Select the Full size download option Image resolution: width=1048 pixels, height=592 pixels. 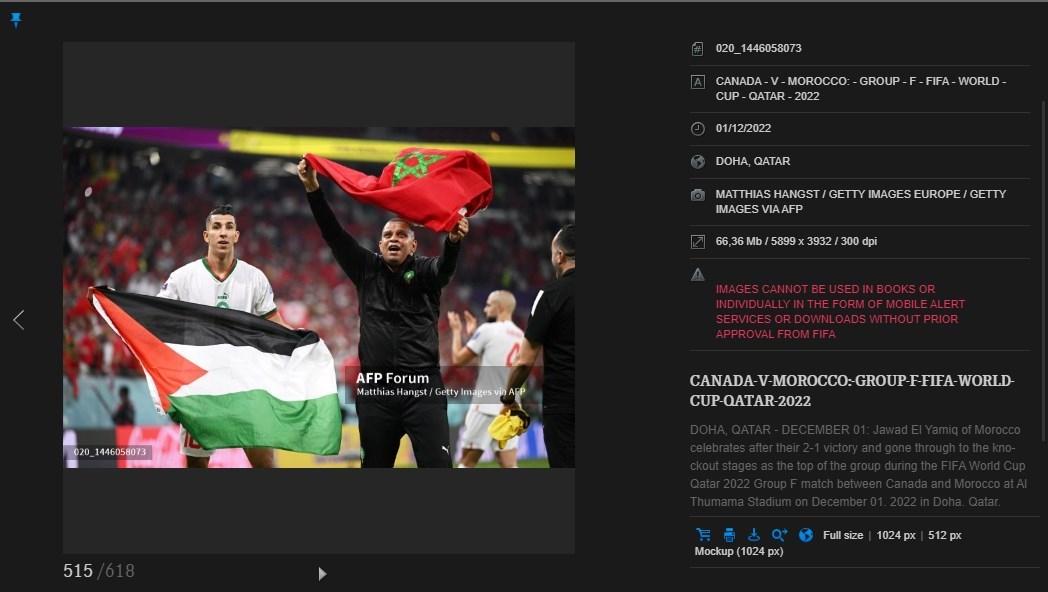point(842,535)
